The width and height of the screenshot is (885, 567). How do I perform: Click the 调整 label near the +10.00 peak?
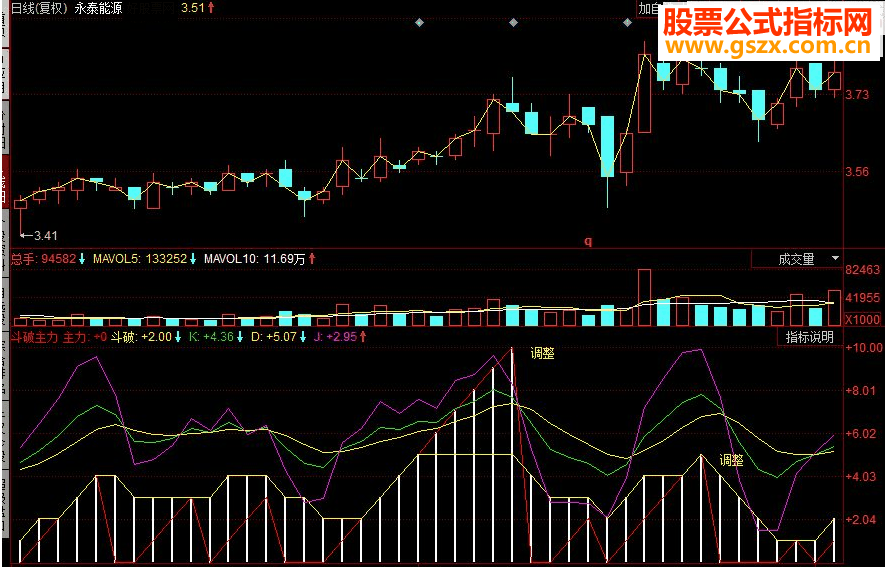(542, 354)
